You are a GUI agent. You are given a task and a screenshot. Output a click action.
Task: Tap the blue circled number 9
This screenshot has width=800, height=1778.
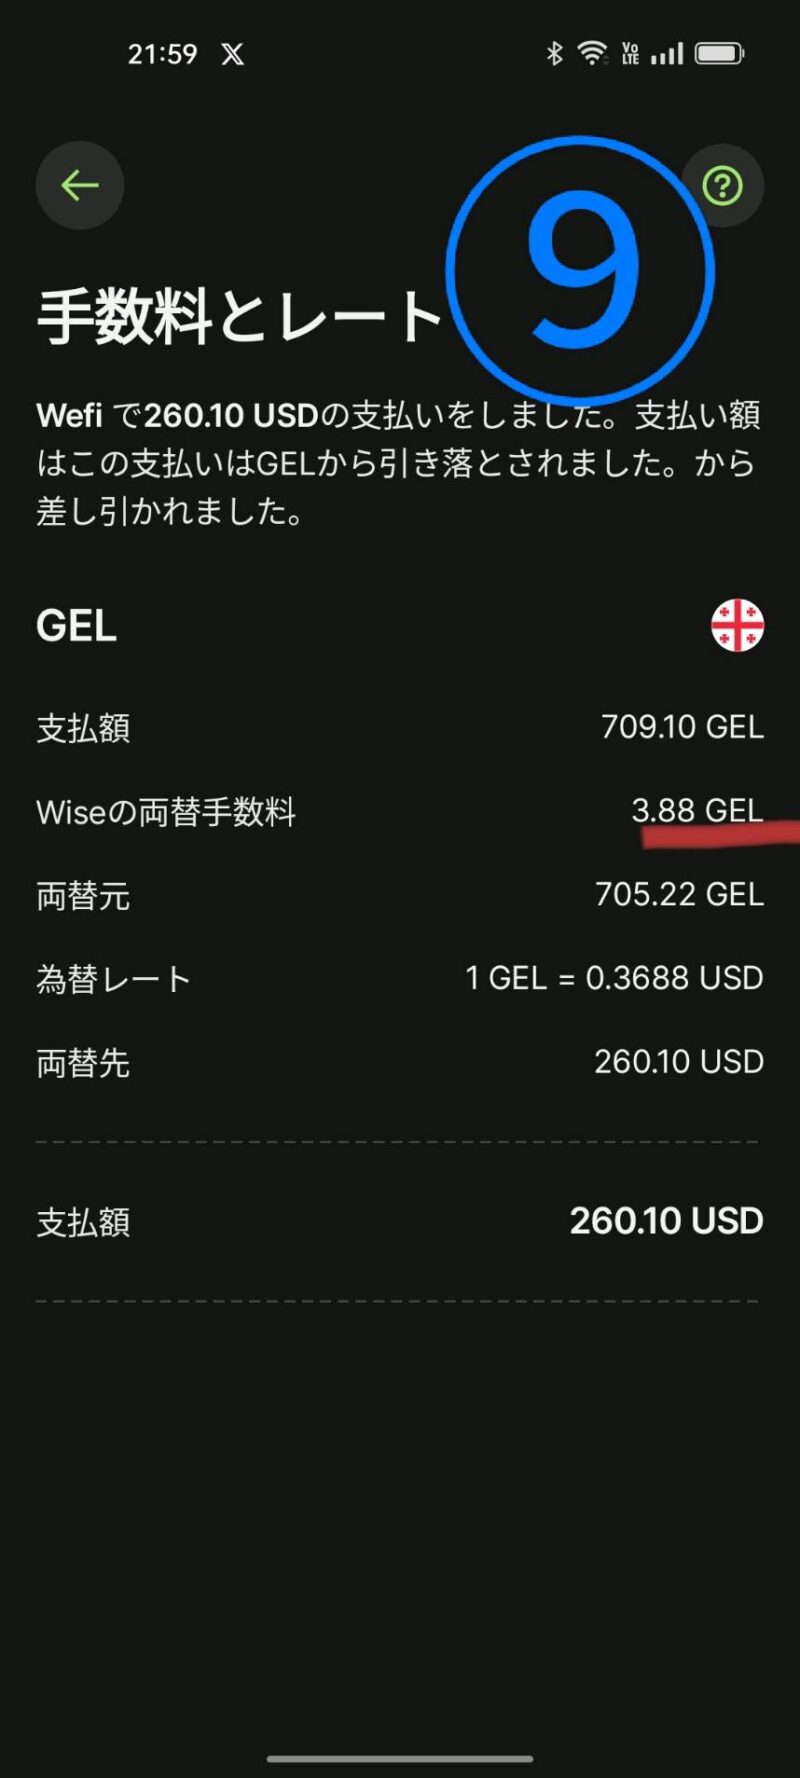tap(580, 271)
